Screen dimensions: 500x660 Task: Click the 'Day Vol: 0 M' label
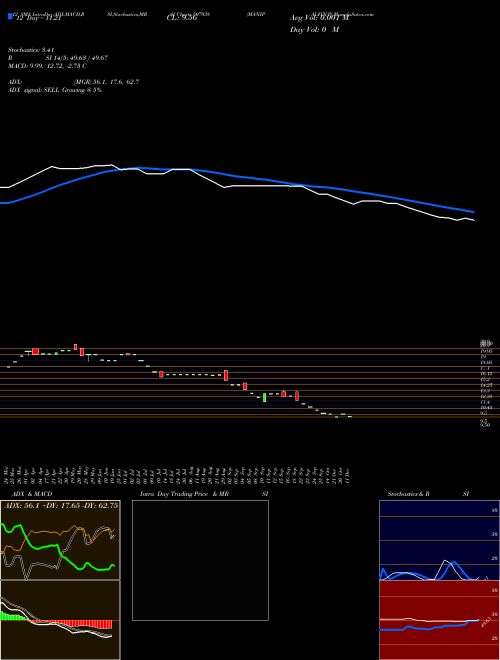(x=314, y=30)
